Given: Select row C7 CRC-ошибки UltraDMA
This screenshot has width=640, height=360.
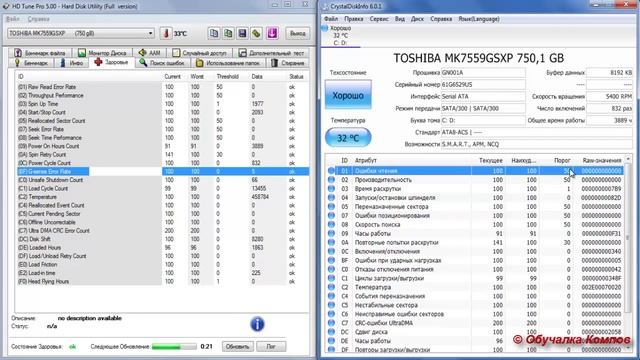Looking at the screenshot, I should [475, 323].
